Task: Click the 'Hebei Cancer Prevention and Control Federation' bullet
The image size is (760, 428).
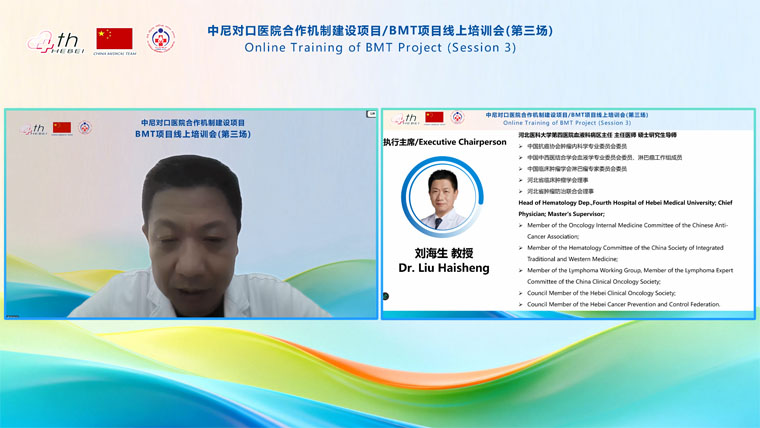Action: pos(623,304)
